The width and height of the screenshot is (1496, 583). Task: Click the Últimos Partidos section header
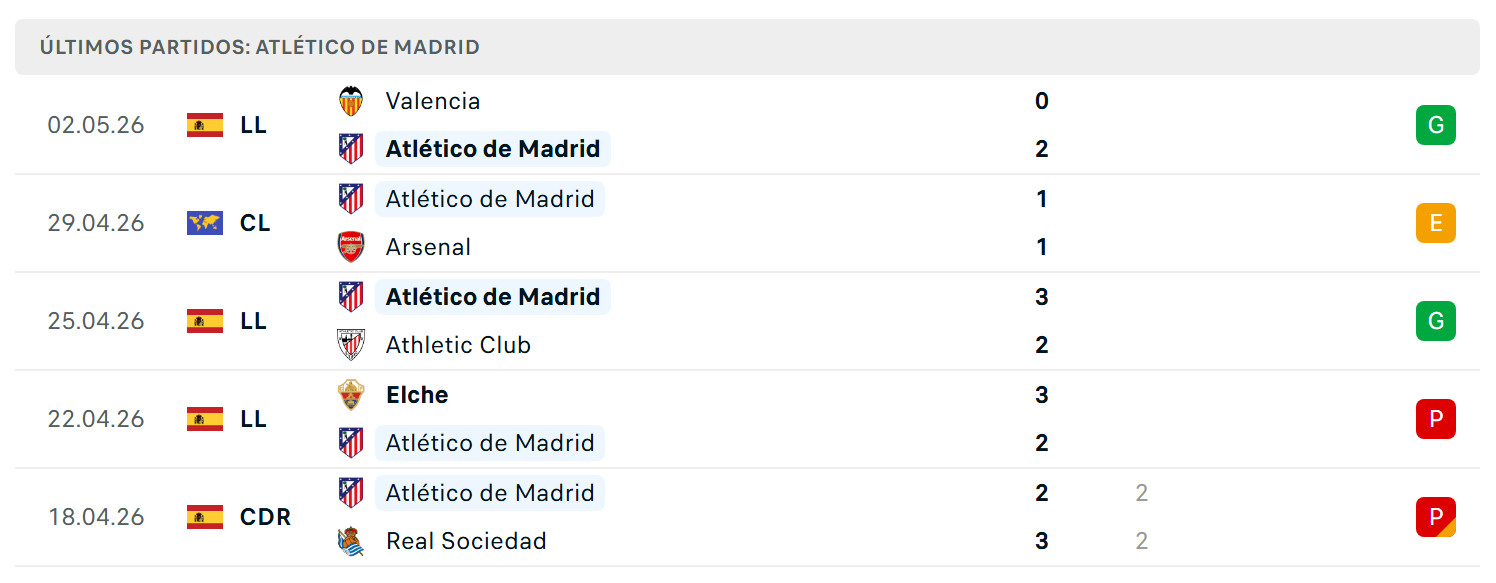coord(747,47)
